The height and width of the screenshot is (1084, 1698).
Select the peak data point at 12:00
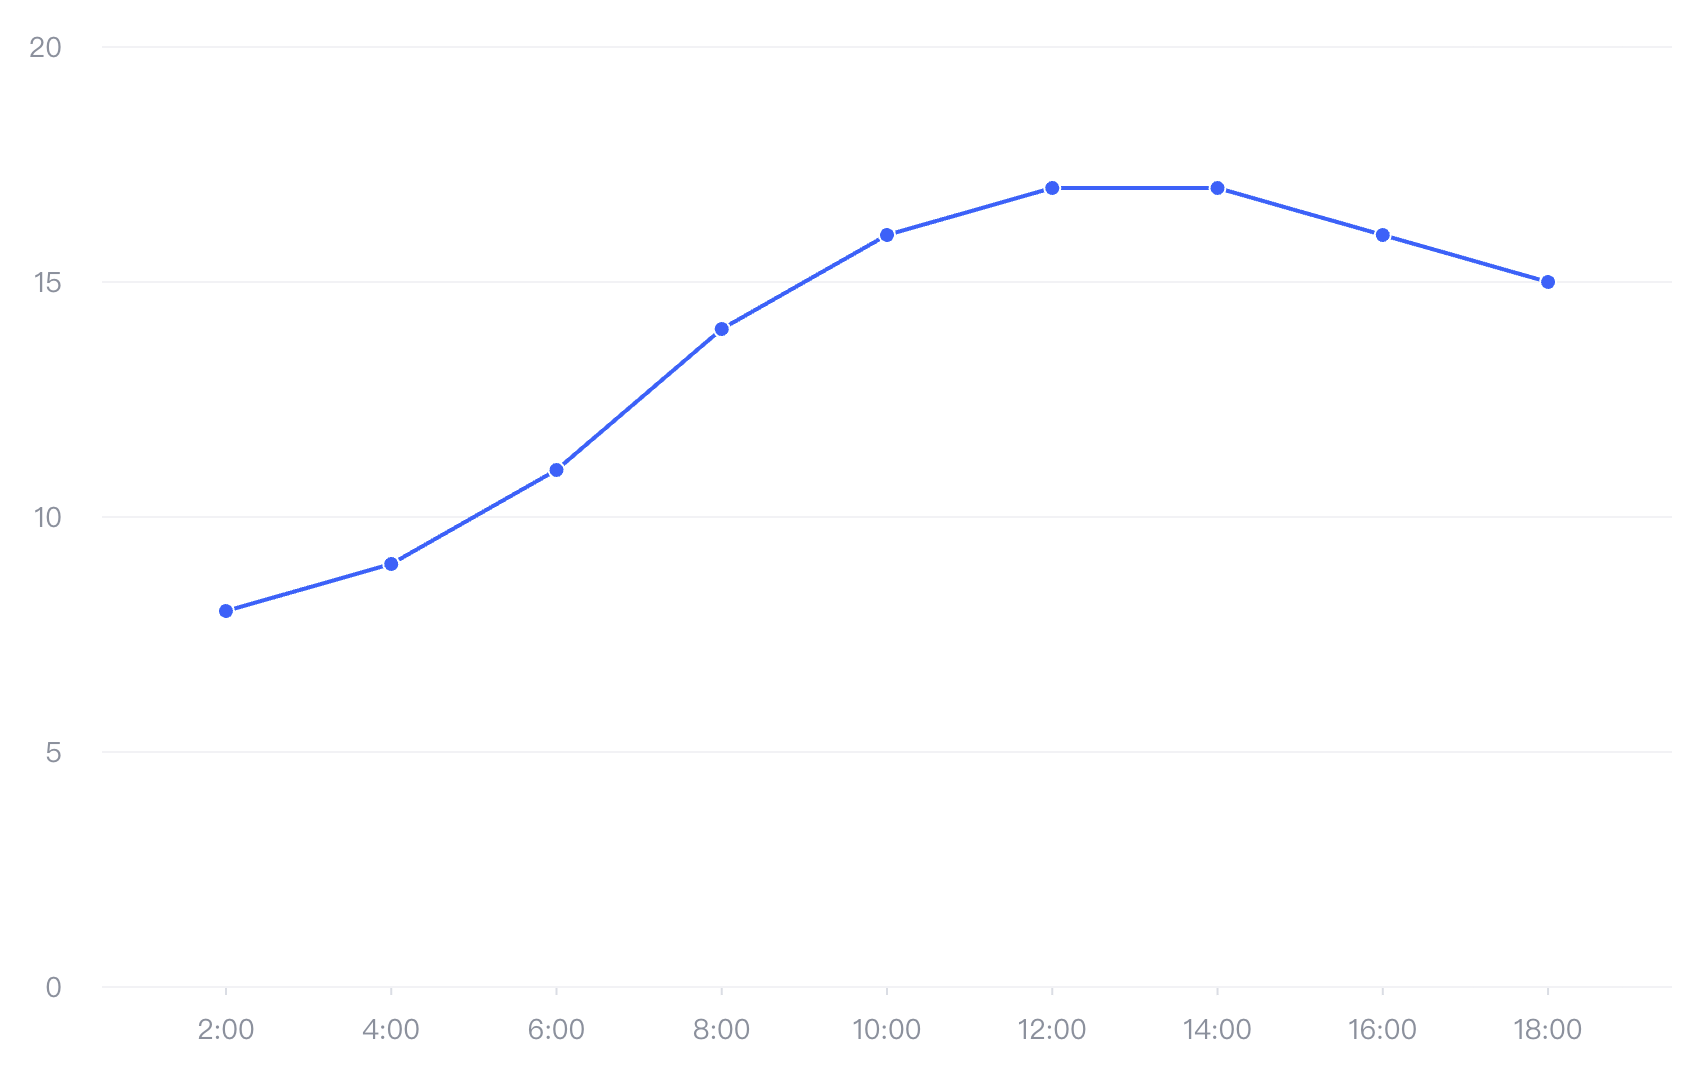point(1052,188)
